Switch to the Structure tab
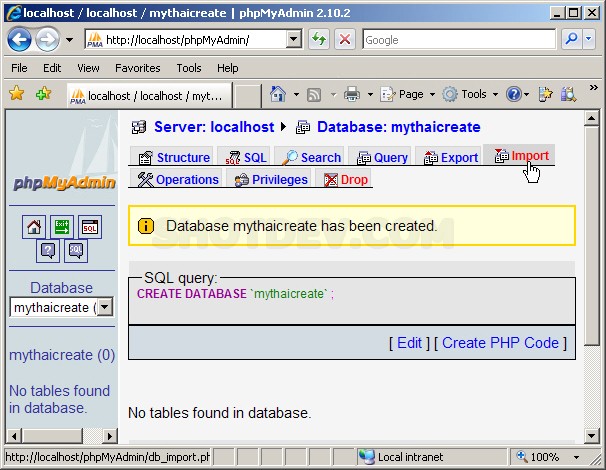This screenshot has width=606, height=470. click(x=174, y=157)
